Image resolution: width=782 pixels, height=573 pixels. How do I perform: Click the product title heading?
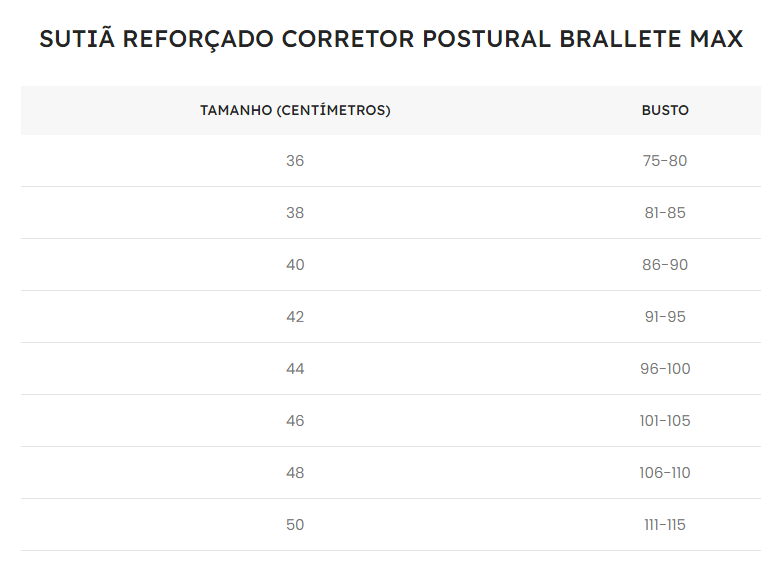coord(391,40)
